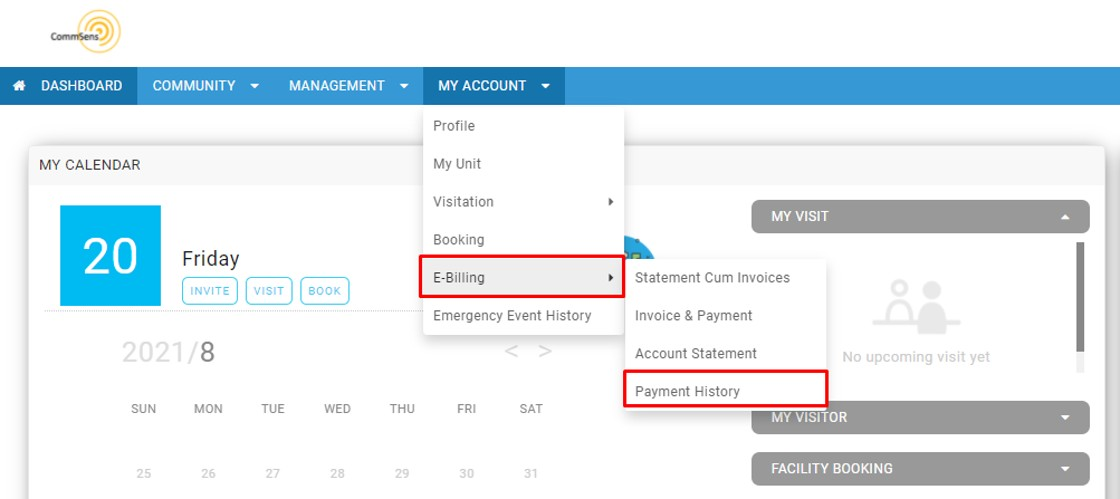1120x499 pixels.
Task: Click the My Visit panel scrollbar
Action: click(1080, 306)
